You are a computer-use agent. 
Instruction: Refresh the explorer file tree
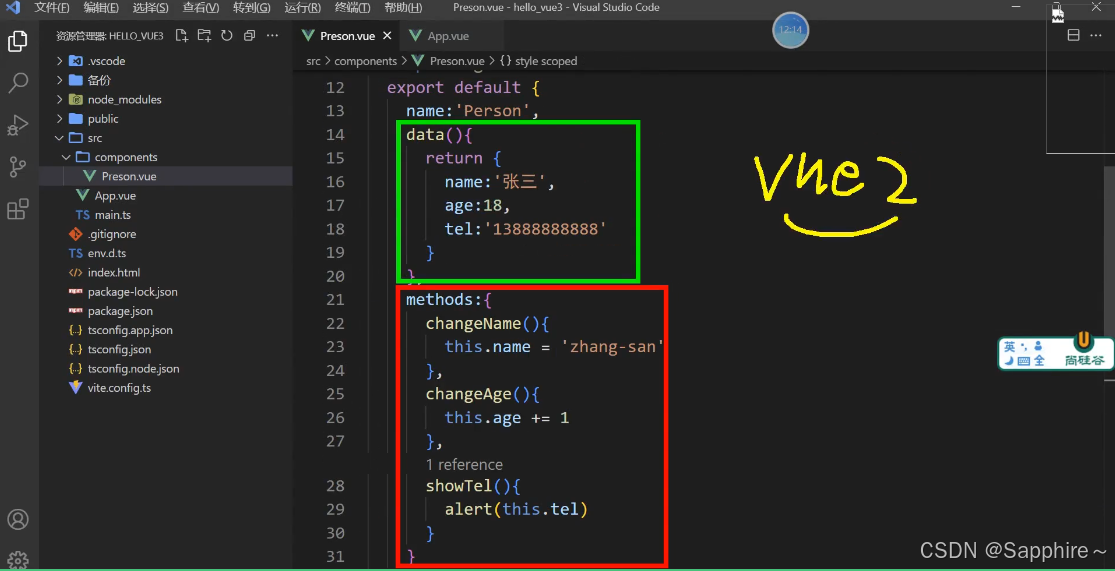click(x=227, y=36)
